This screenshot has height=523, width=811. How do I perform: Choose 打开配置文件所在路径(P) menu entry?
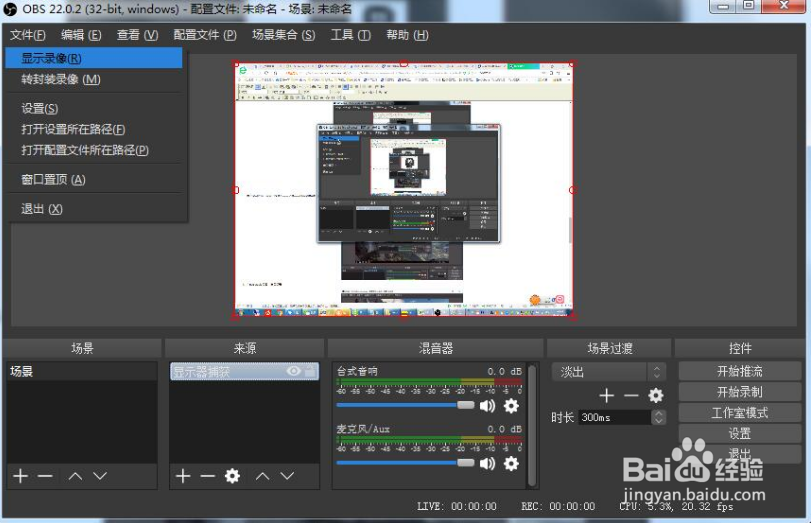pyautogui.click(x=94, y=150)
